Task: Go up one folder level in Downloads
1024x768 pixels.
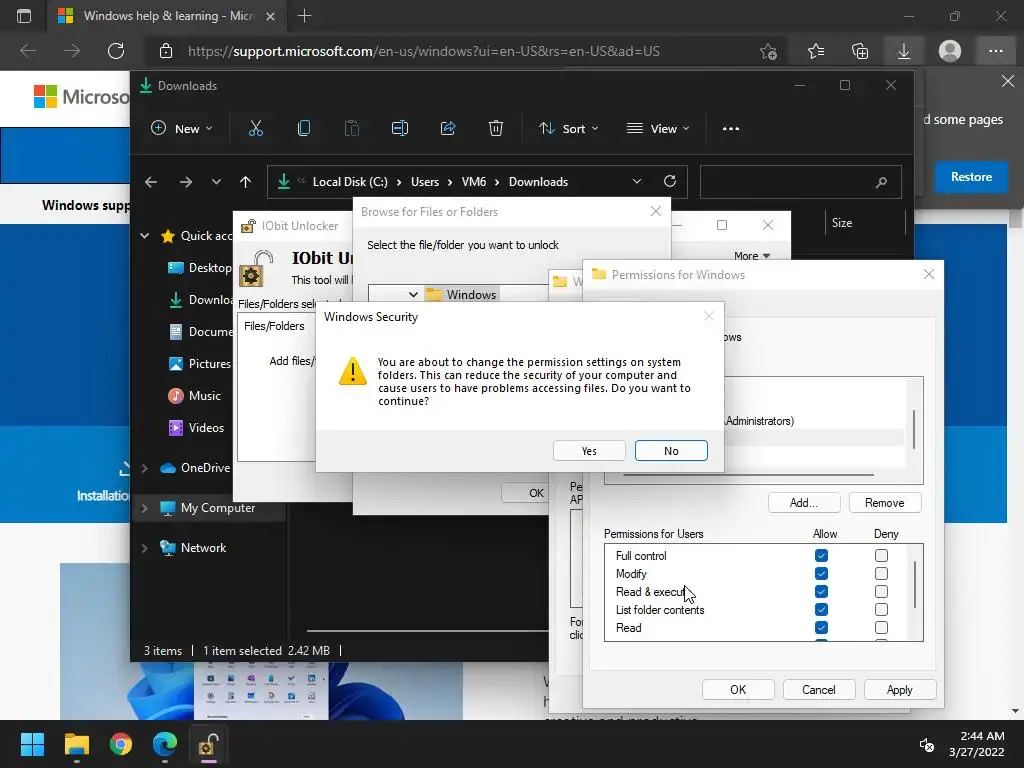Action: tap(246, 182)
